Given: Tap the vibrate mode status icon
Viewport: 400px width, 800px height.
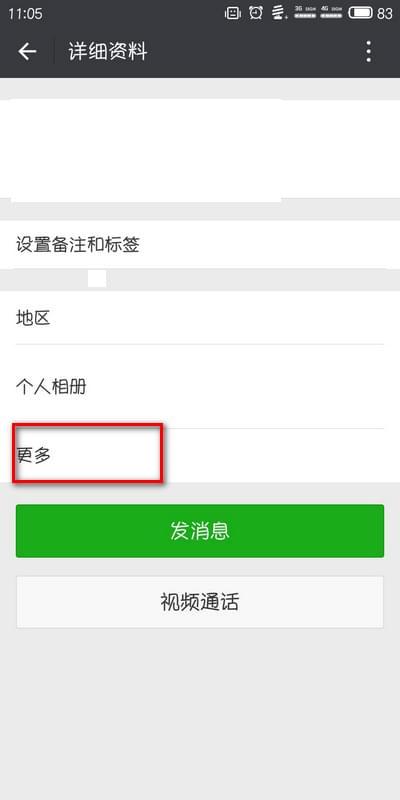Looking at the screenshot, I should point(233,13).
